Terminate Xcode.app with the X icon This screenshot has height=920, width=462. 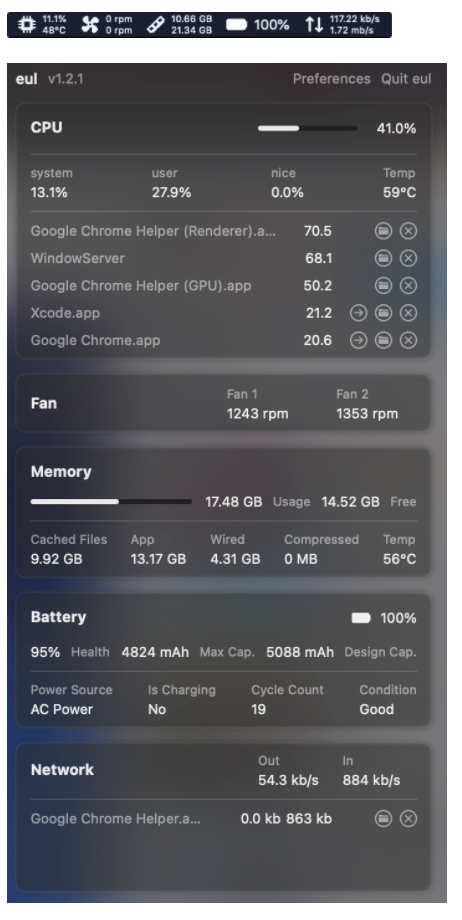point(408,313)
